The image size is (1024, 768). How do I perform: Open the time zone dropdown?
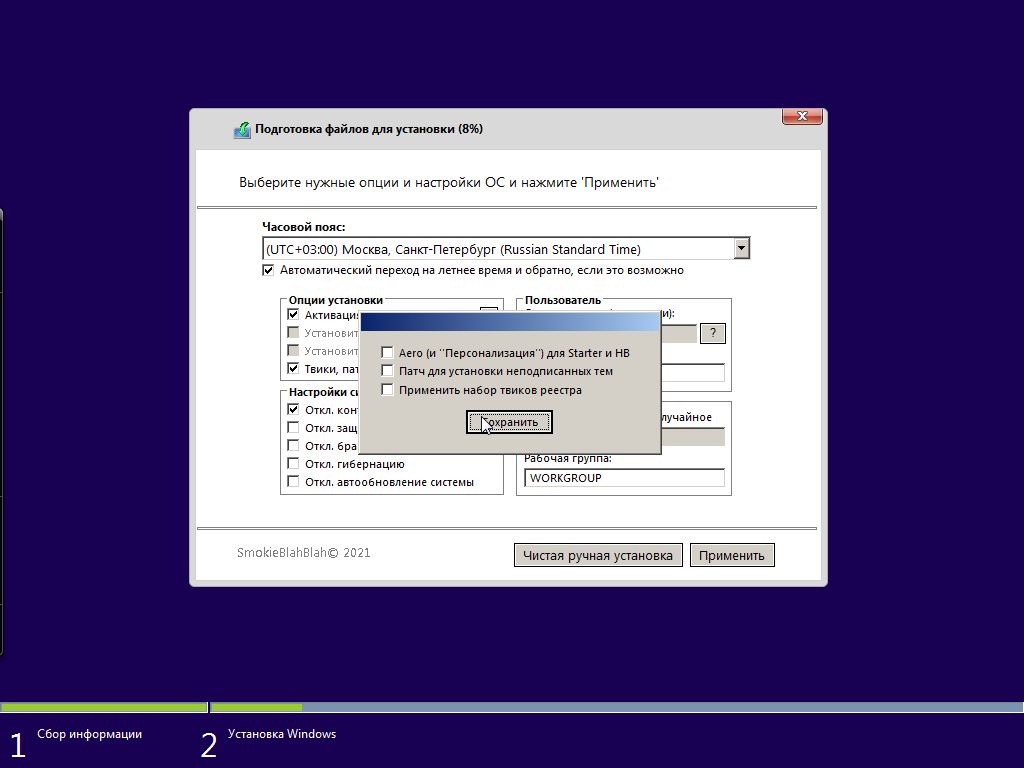[741, 248]
